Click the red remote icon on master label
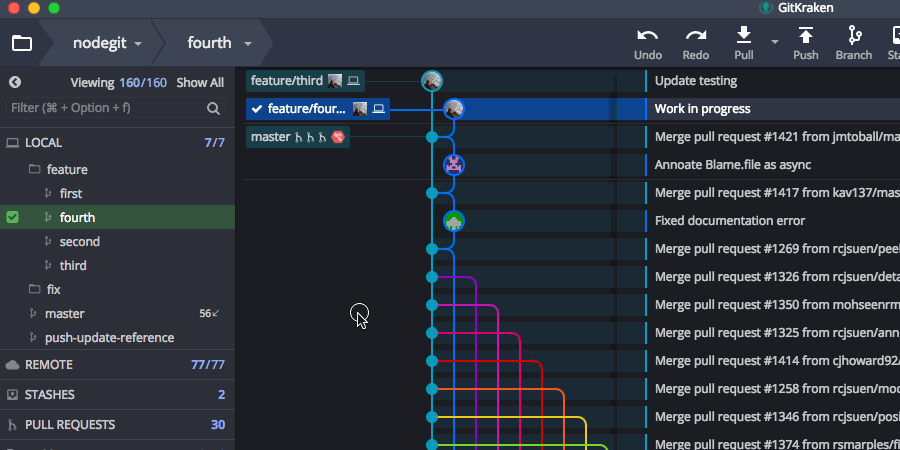The height and width of the screenshot is (450, 900). [338, 137]
